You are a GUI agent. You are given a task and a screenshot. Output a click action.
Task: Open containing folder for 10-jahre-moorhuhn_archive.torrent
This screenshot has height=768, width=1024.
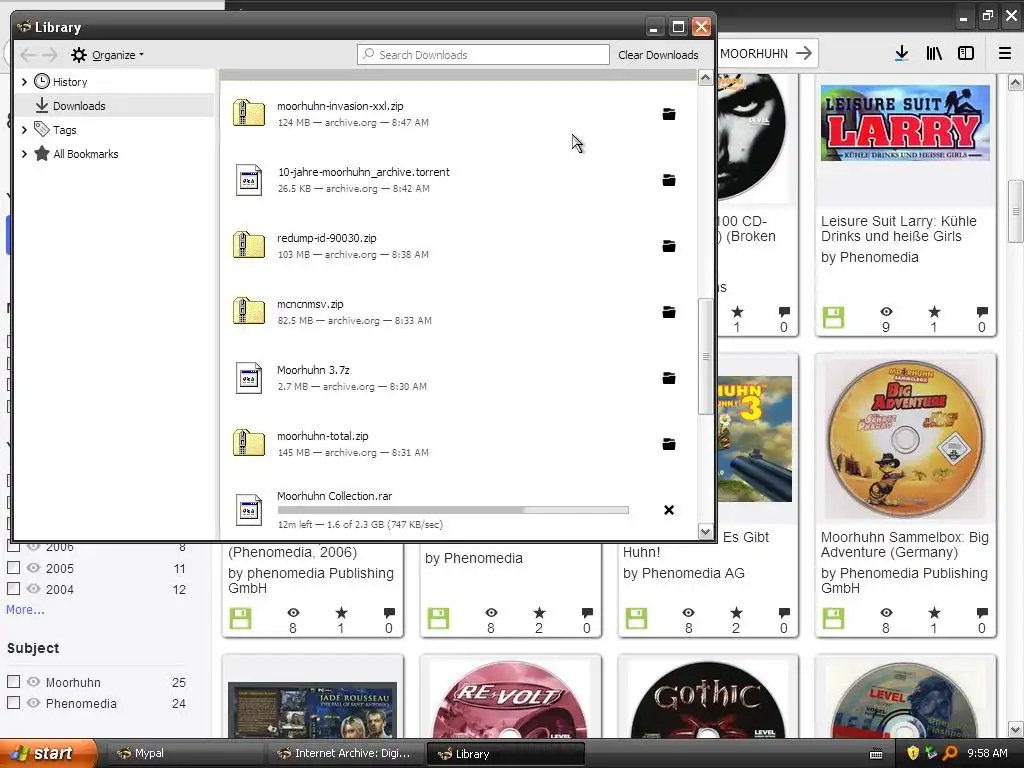pyautogui.click(x=669, y=180)
